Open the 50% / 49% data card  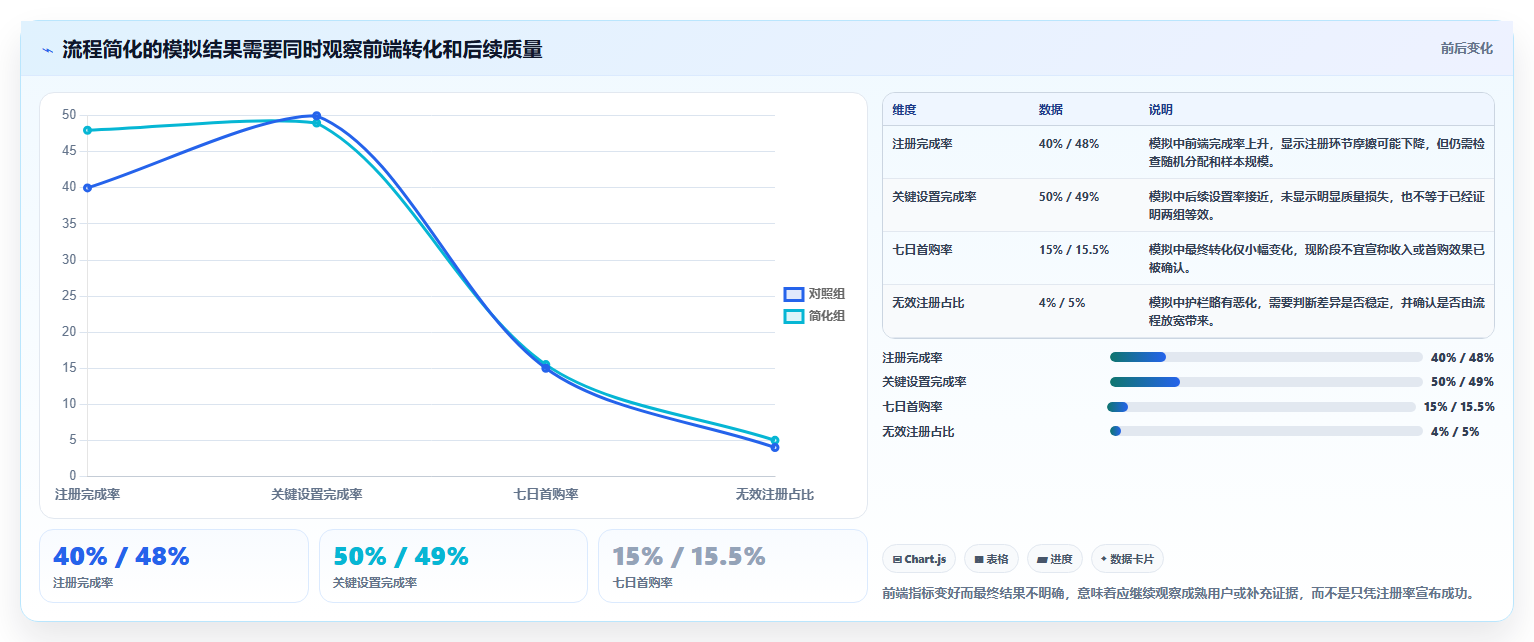coord(453,566)
